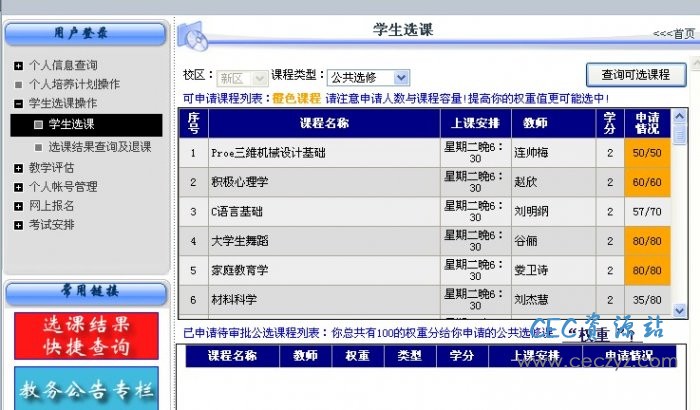Click the disc icon beside 学生选课 title
Screen dimensions: 700x410
click(x=193, y=36)
